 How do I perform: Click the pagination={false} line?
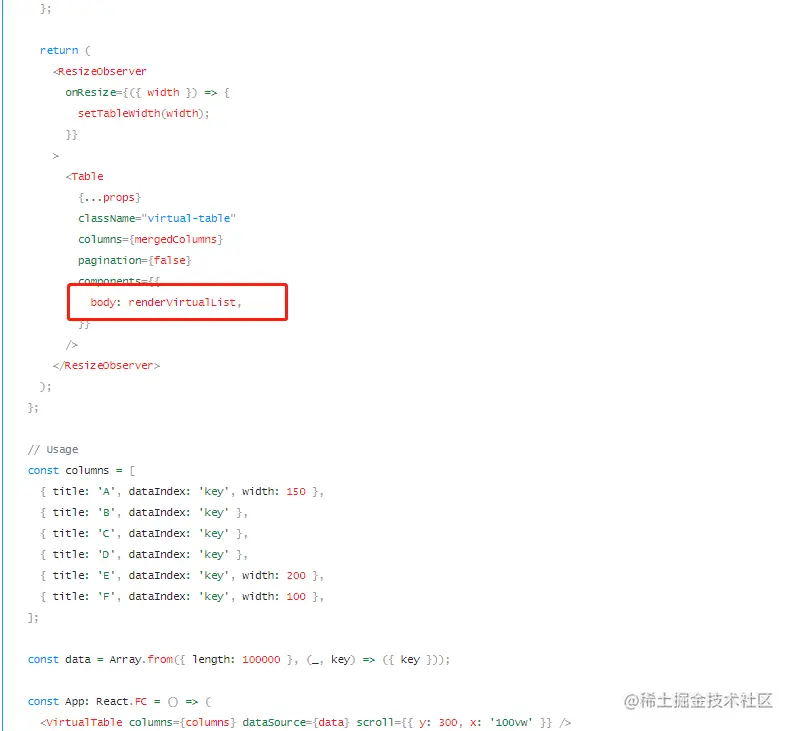[x=135, y=260]
